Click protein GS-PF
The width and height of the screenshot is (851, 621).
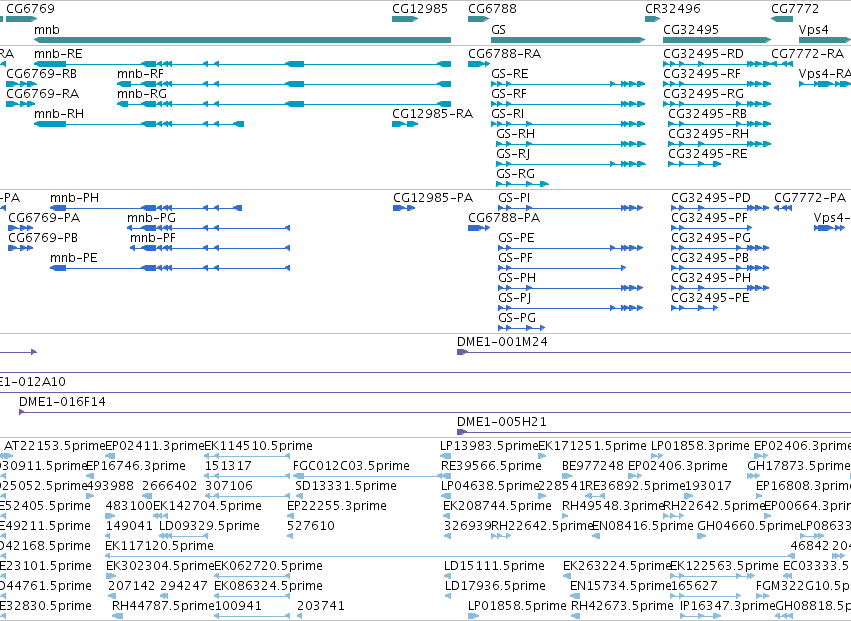562,268
